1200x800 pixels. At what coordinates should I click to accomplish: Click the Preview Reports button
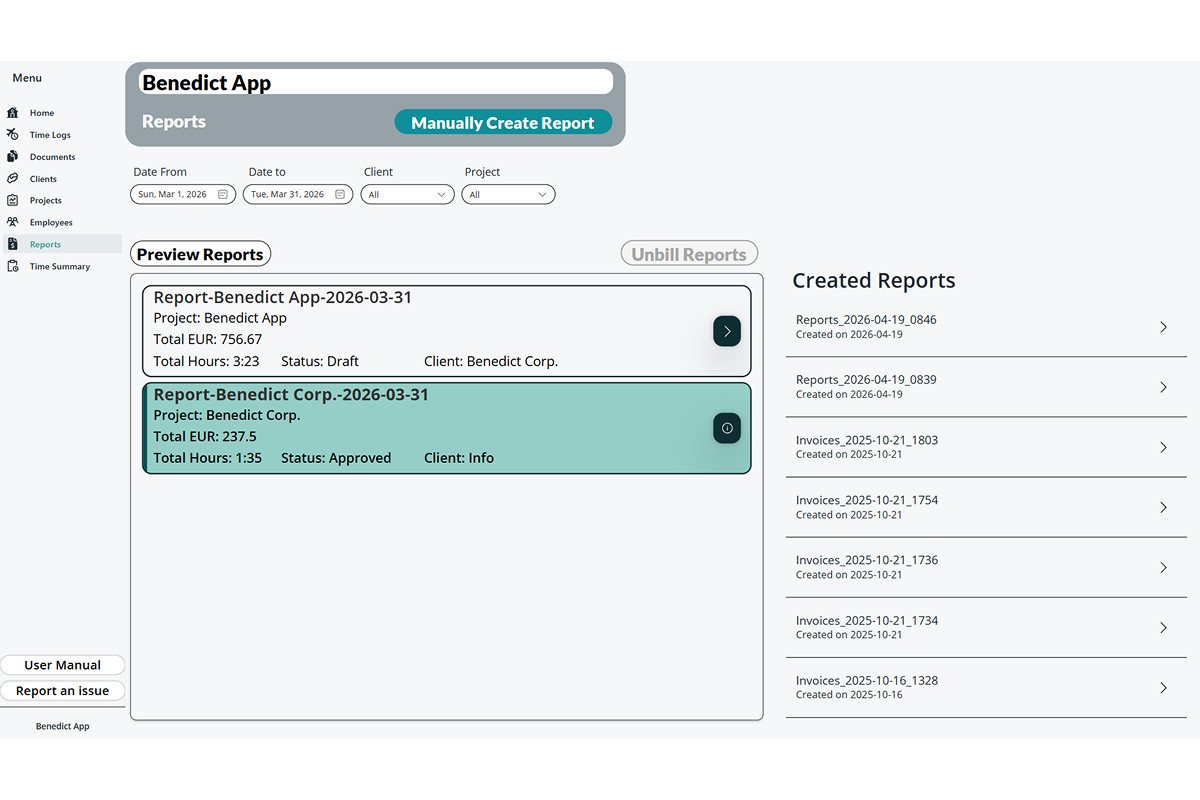[200, 254]
